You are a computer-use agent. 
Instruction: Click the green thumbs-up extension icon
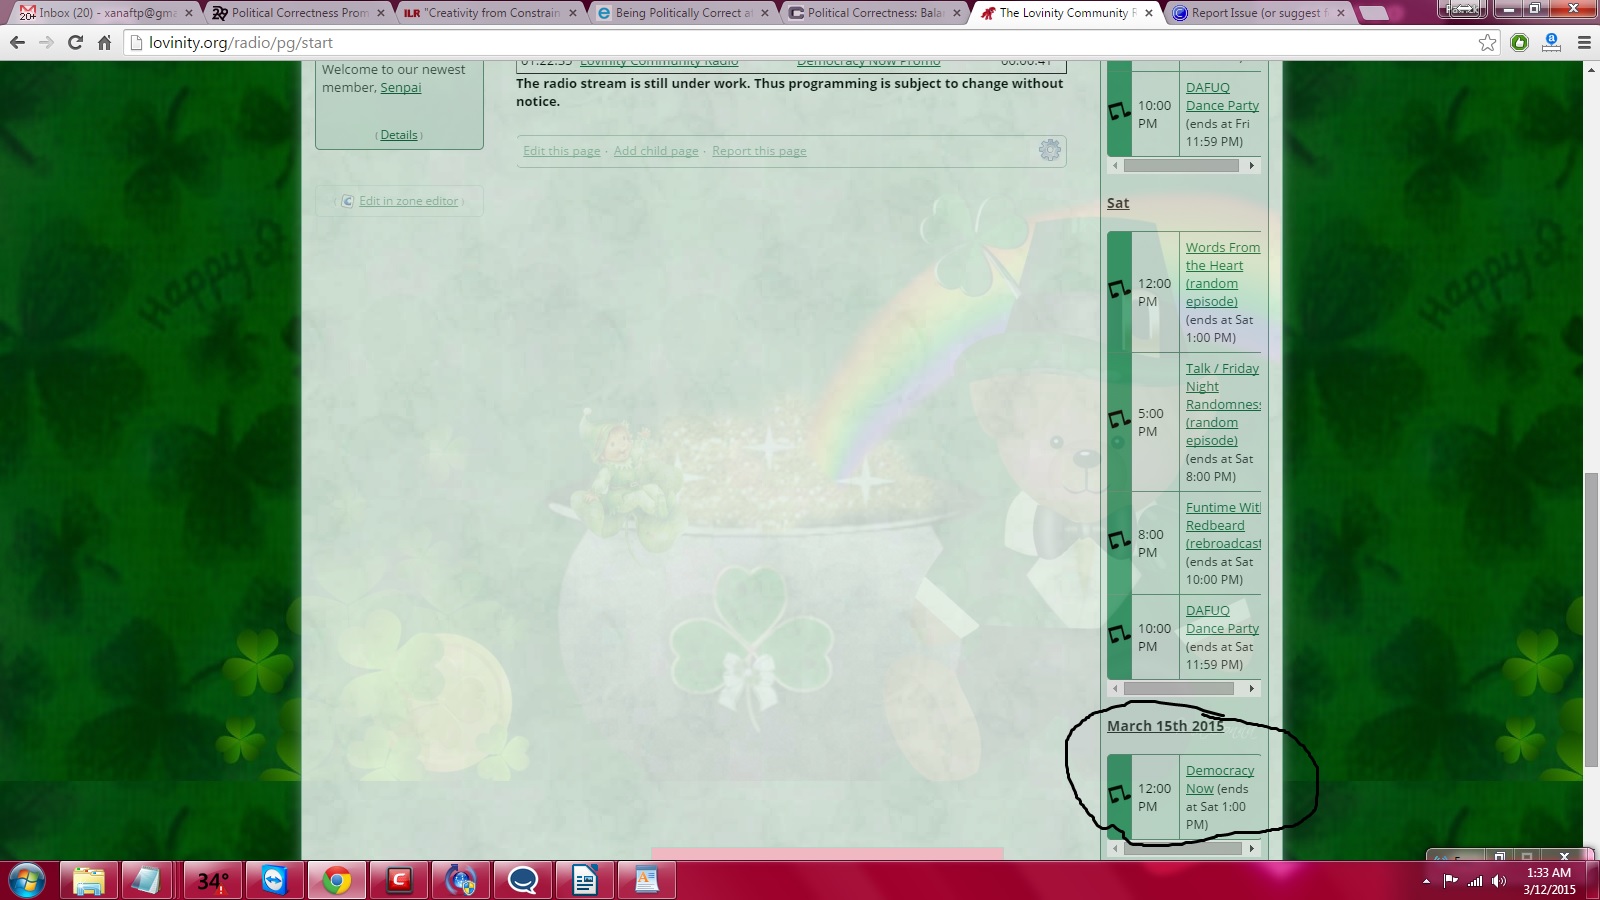[1519, 42]
